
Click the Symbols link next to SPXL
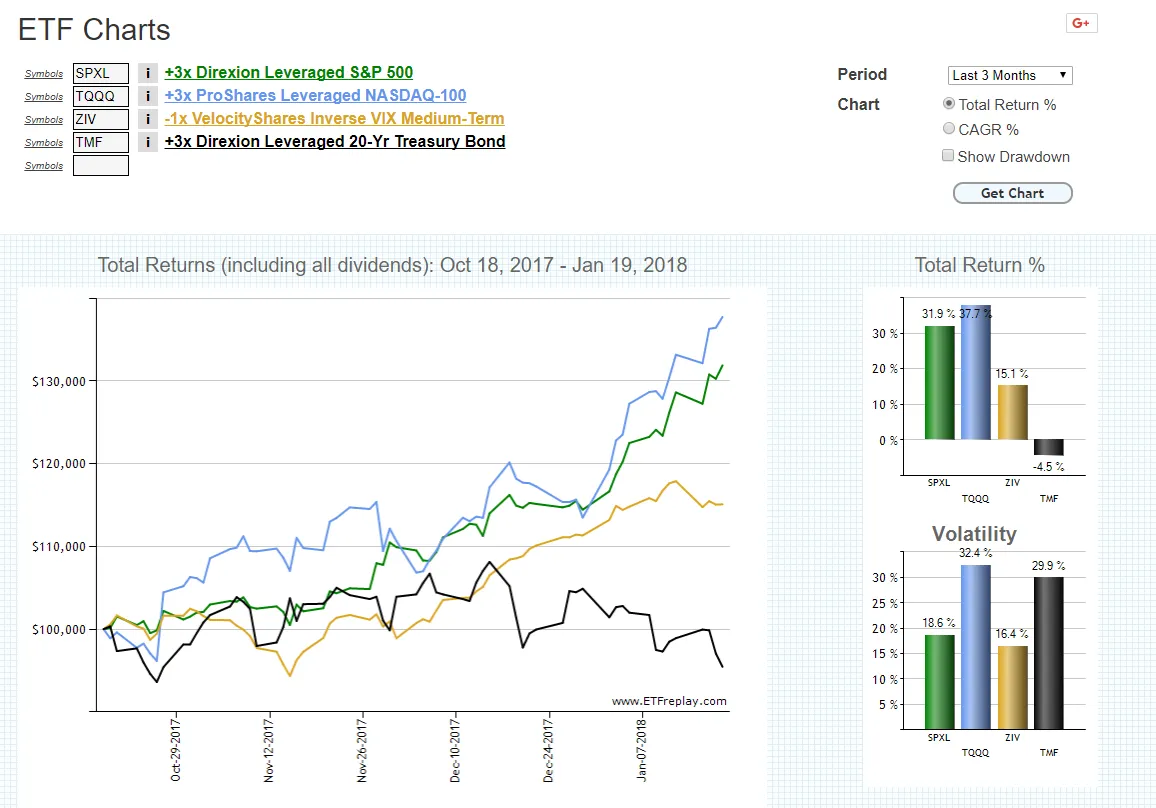(x=43, y=74)
